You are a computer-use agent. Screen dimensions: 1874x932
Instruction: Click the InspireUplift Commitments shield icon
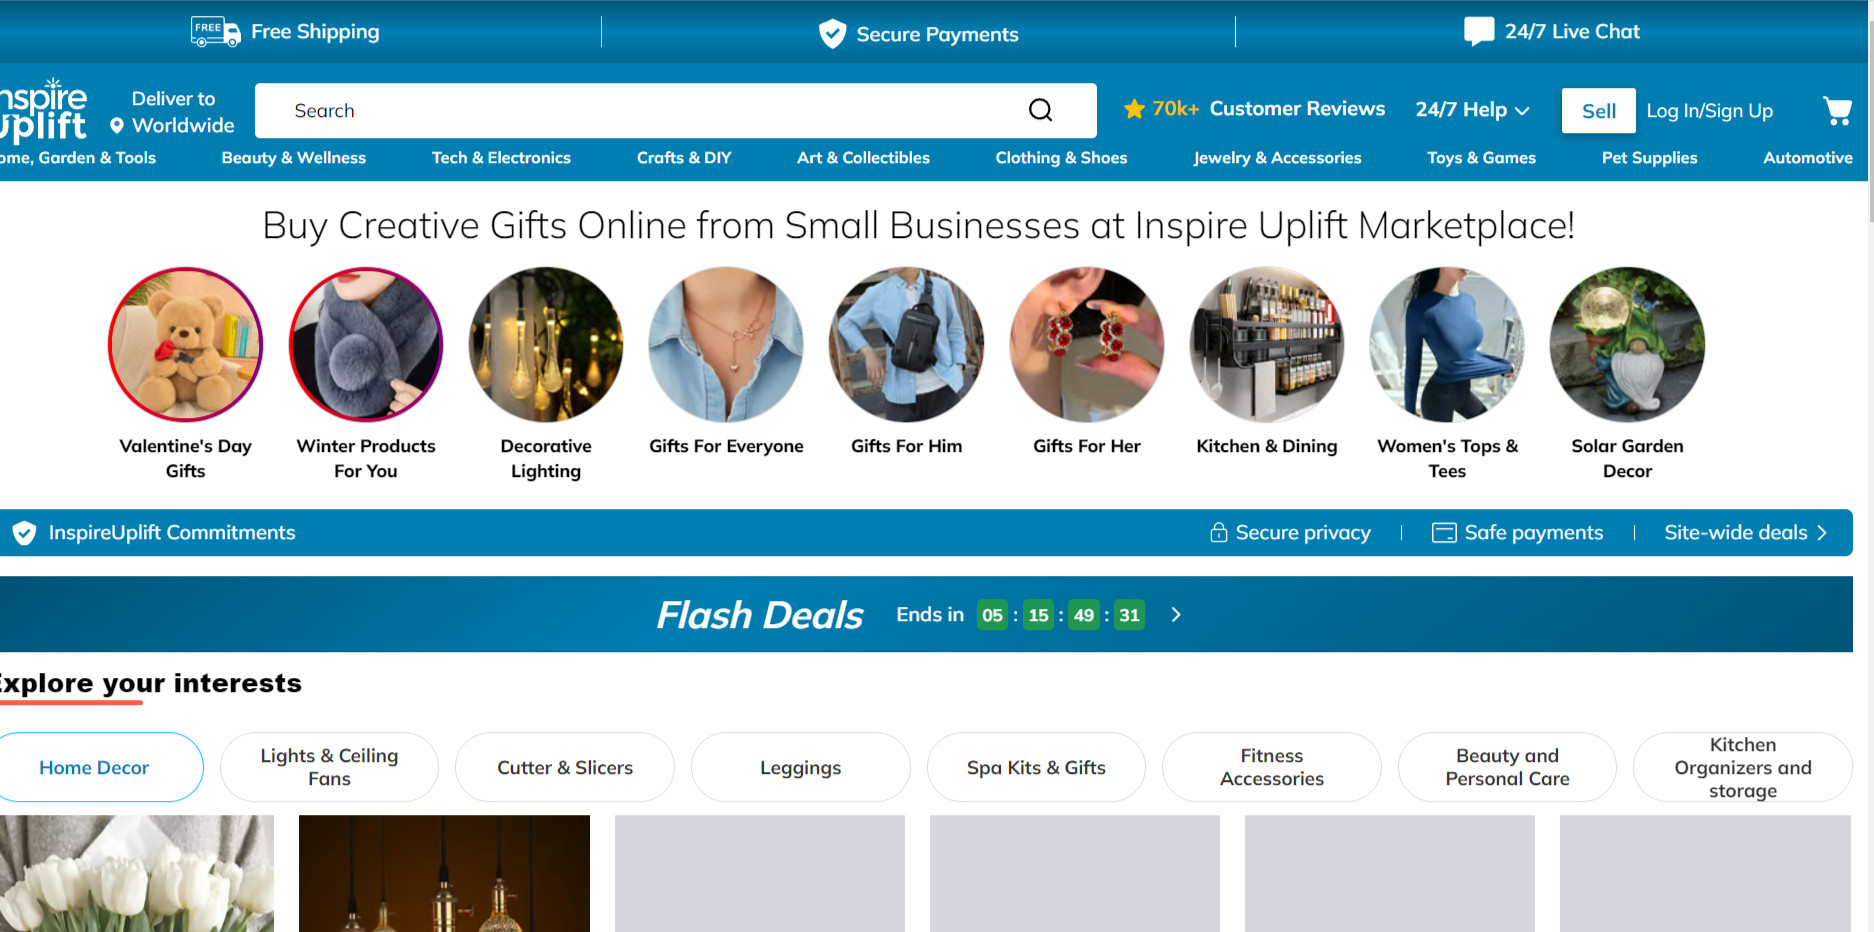click(24, 533)
